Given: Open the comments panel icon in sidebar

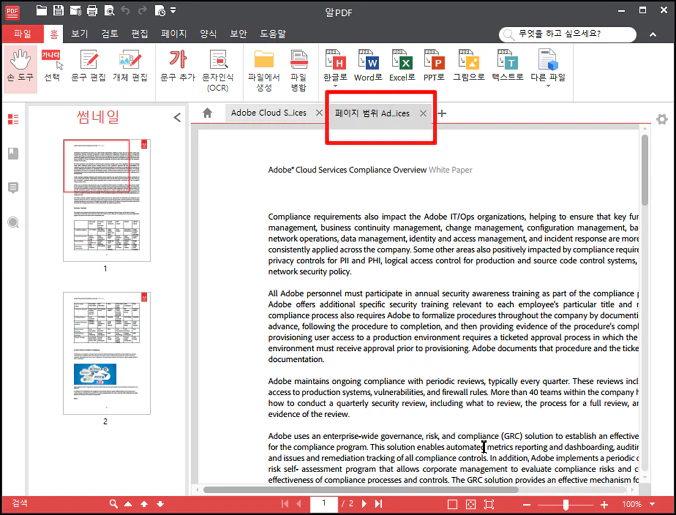Looking at the screenshot, I should point(13,188).
